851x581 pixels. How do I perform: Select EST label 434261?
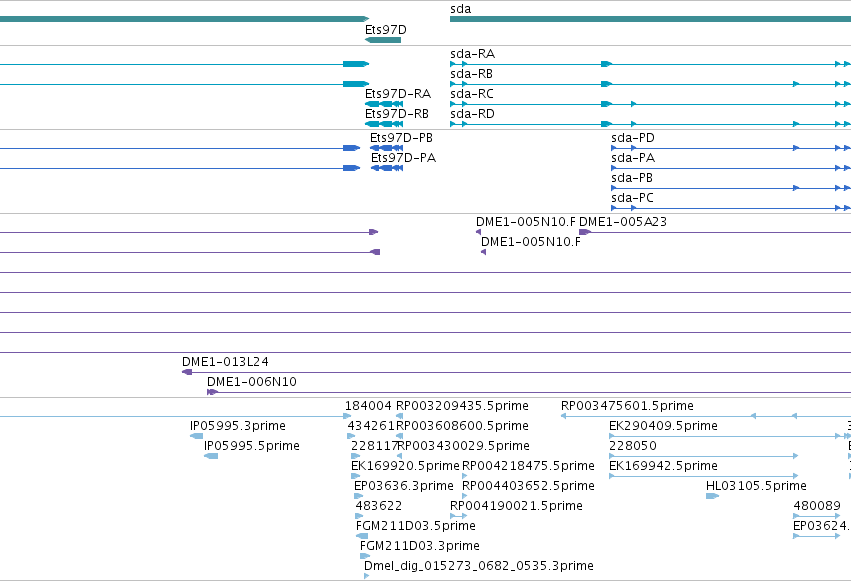point(371,426)
